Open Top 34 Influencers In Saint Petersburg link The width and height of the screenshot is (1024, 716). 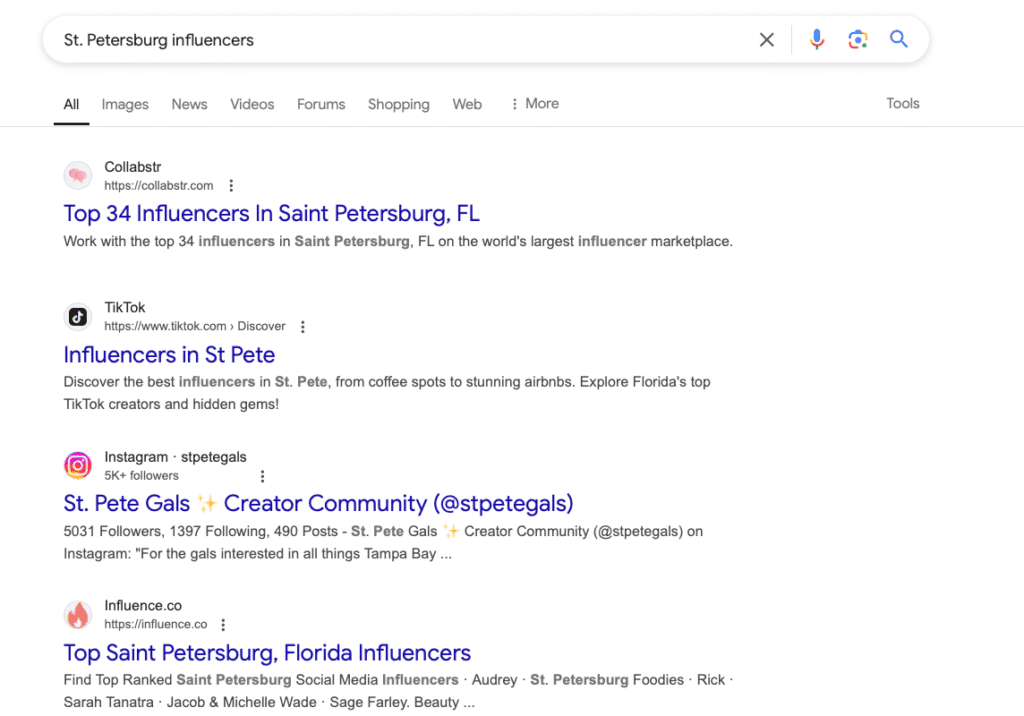pyautogui.click(x=271, y=213)
